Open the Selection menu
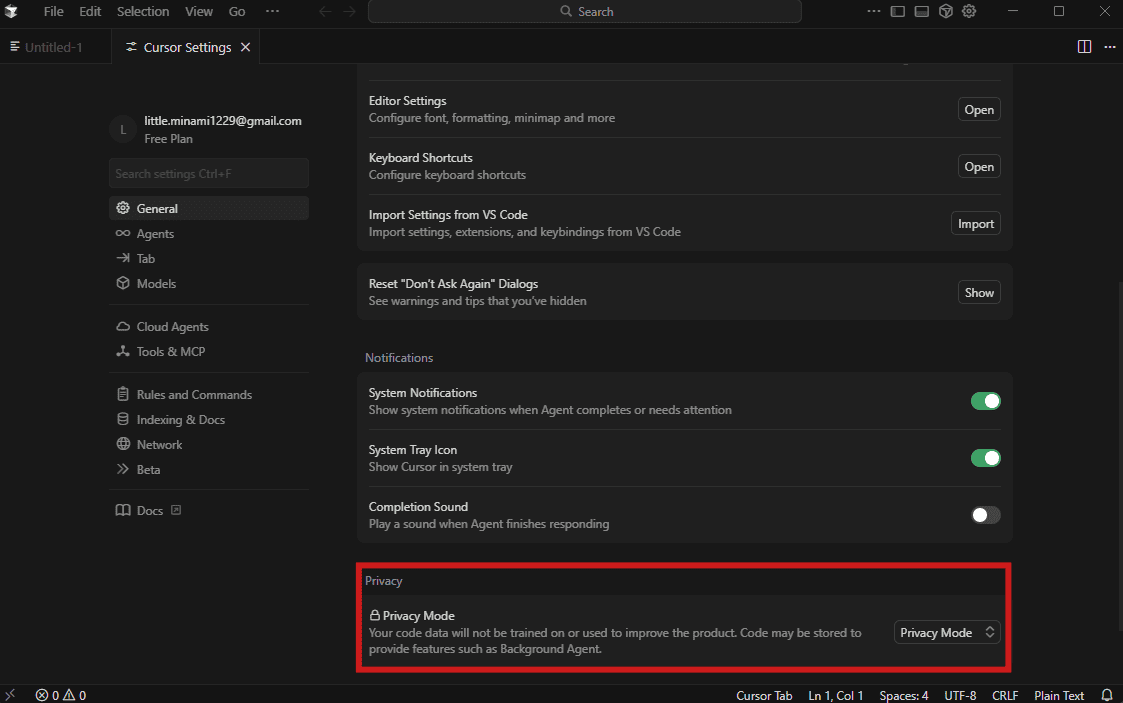The width and height of the screenshot is (1123, 703). pyautogui.click(x=143, y=12)
